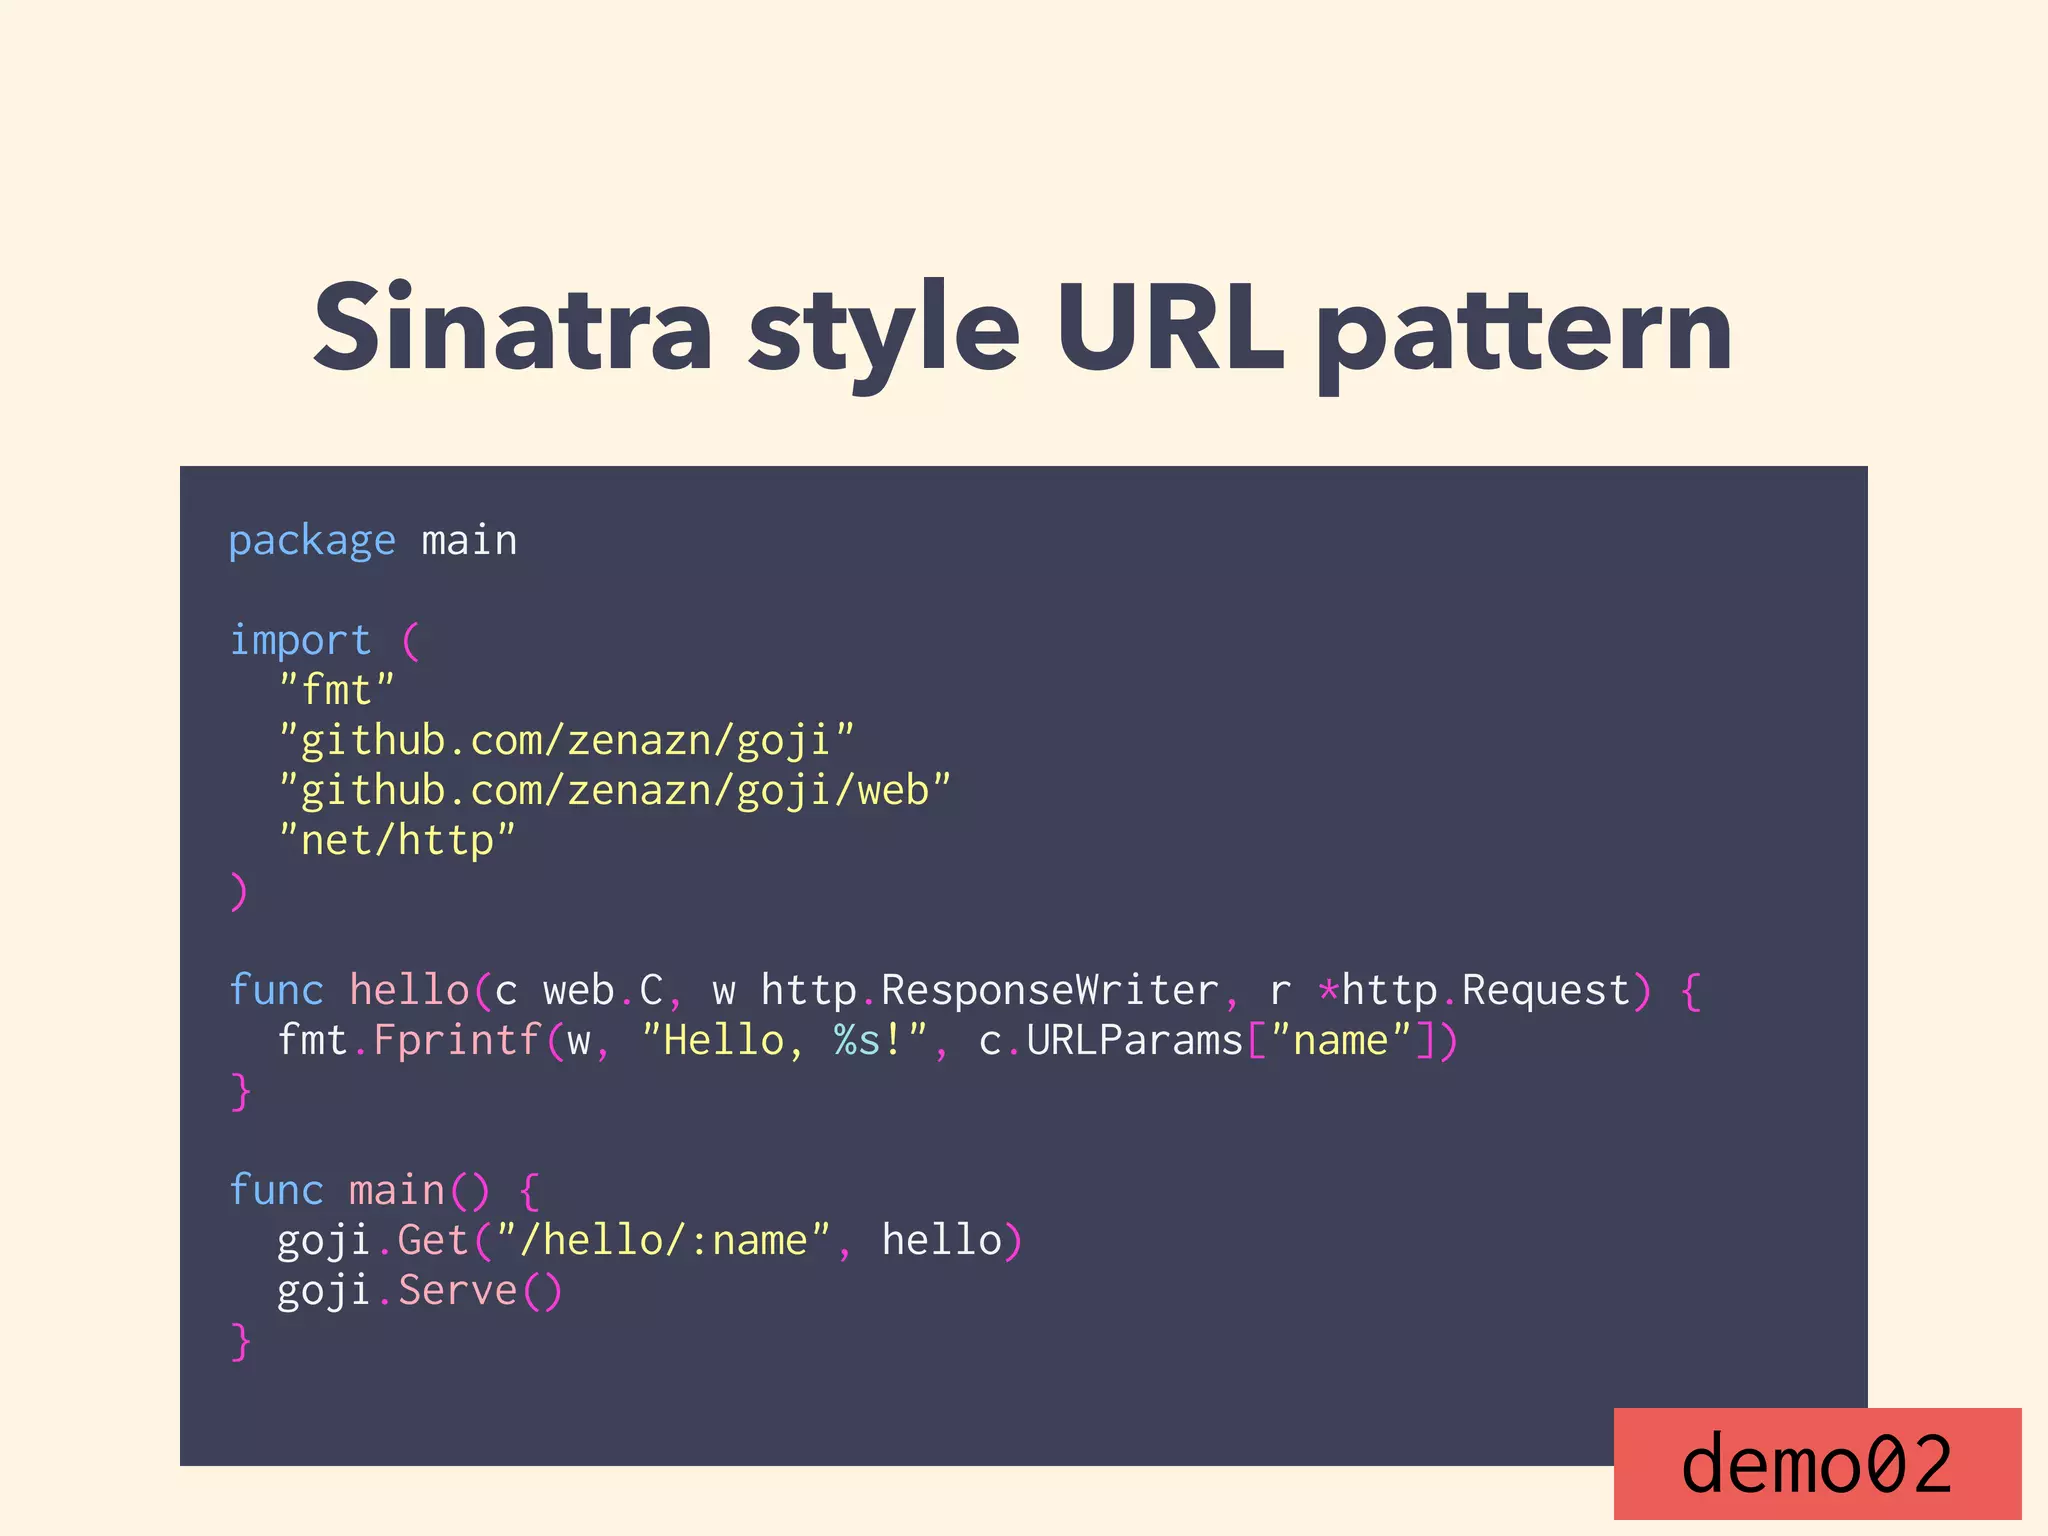Select the "fmt" import string

point(336,690)
